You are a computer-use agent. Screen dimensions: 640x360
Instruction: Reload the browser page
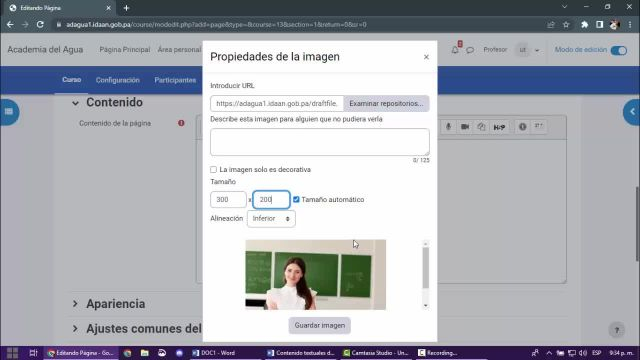click(40, 24)
